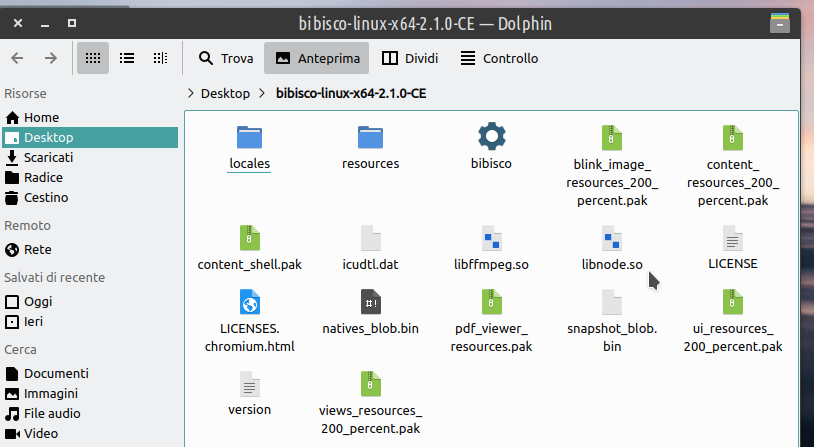Toggle Anteprima preview
Viewport: 814px width, 447px height.
point(317,58)
